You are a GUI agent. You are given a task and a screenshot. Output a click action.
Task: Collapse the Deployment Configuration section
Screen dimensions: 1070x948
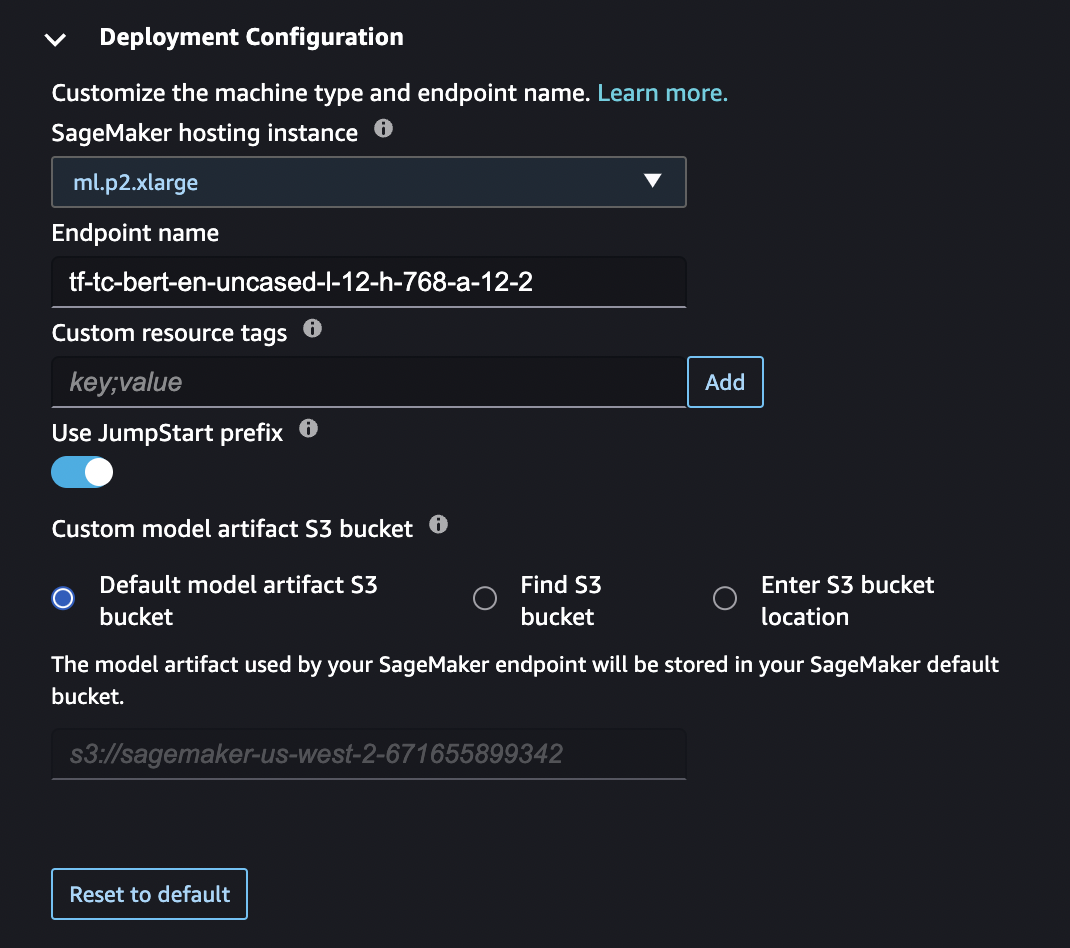(x=55, y=39)
